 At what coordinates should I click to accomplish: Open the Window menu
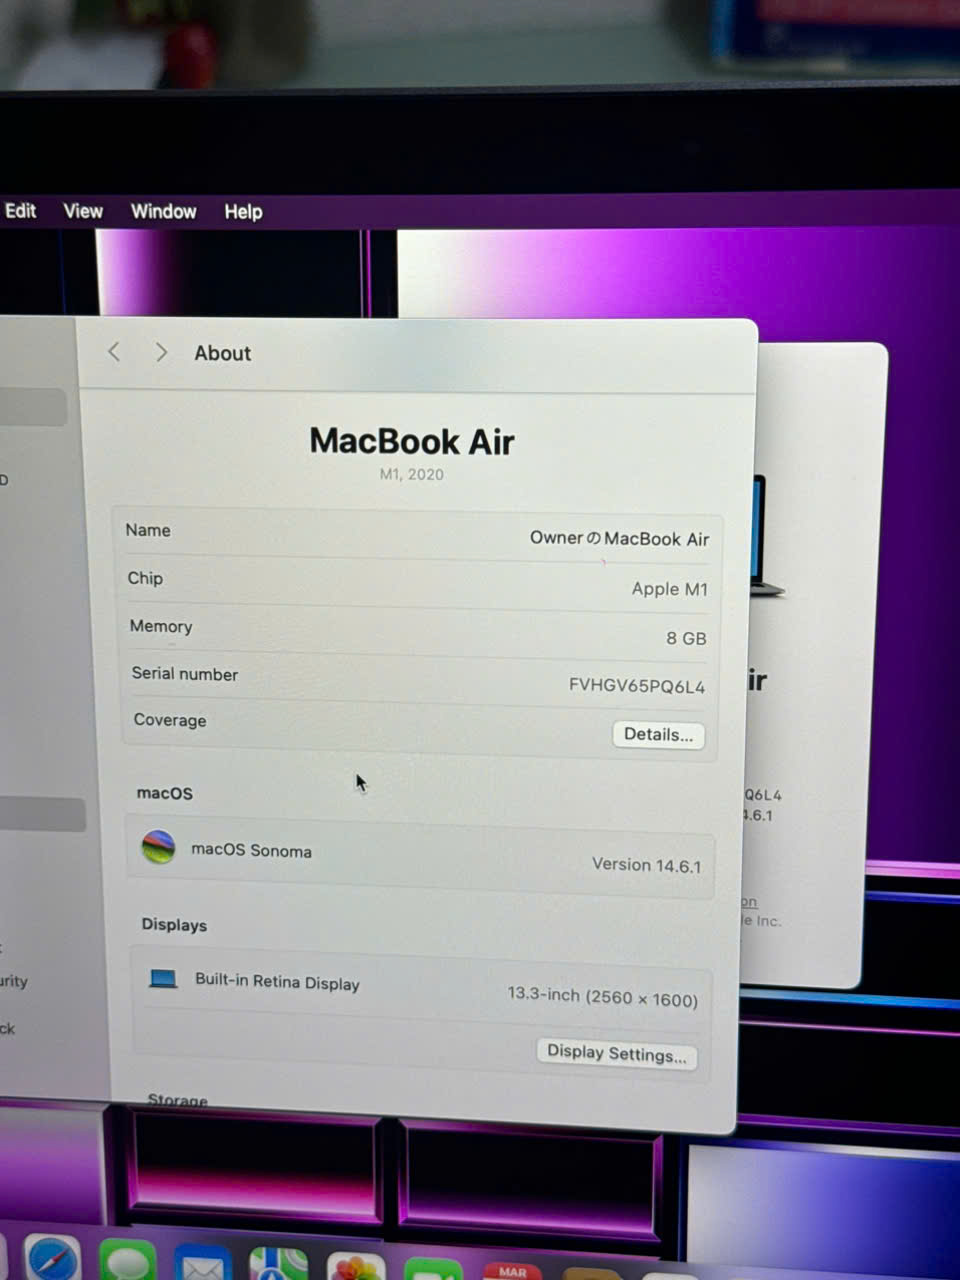point(164,211)
